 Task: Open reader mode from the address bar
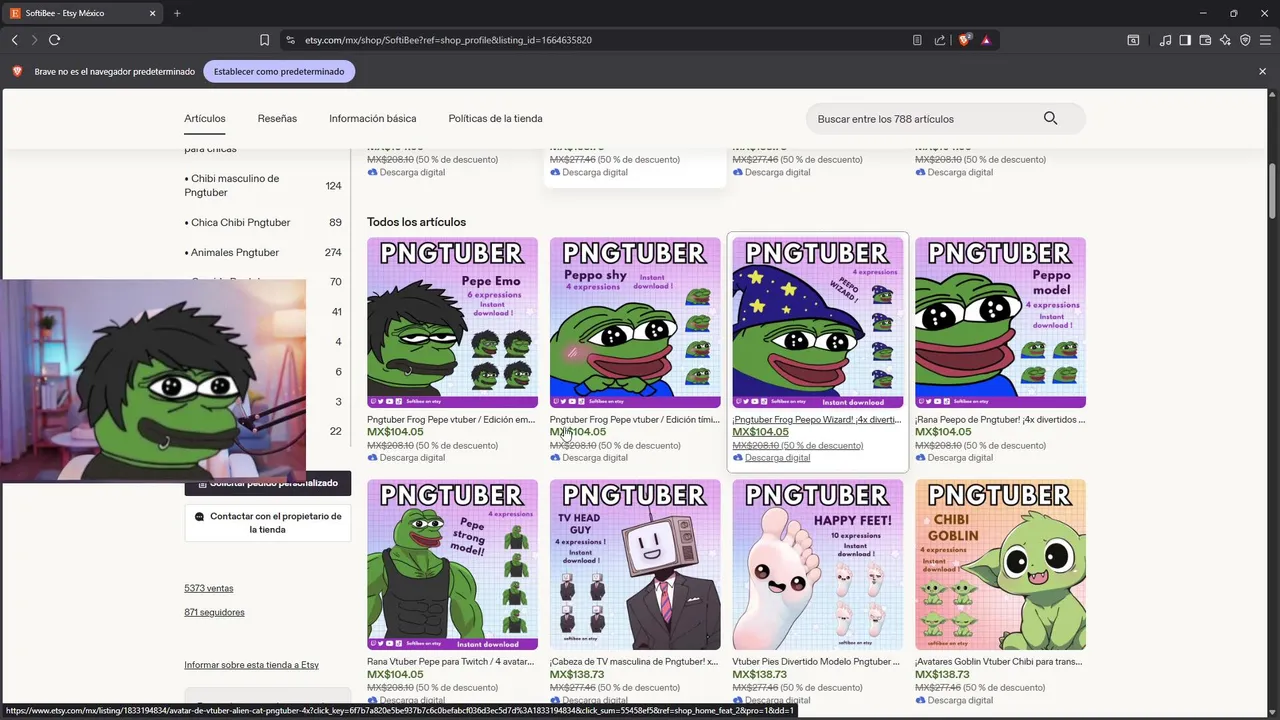tap(917, 40)
